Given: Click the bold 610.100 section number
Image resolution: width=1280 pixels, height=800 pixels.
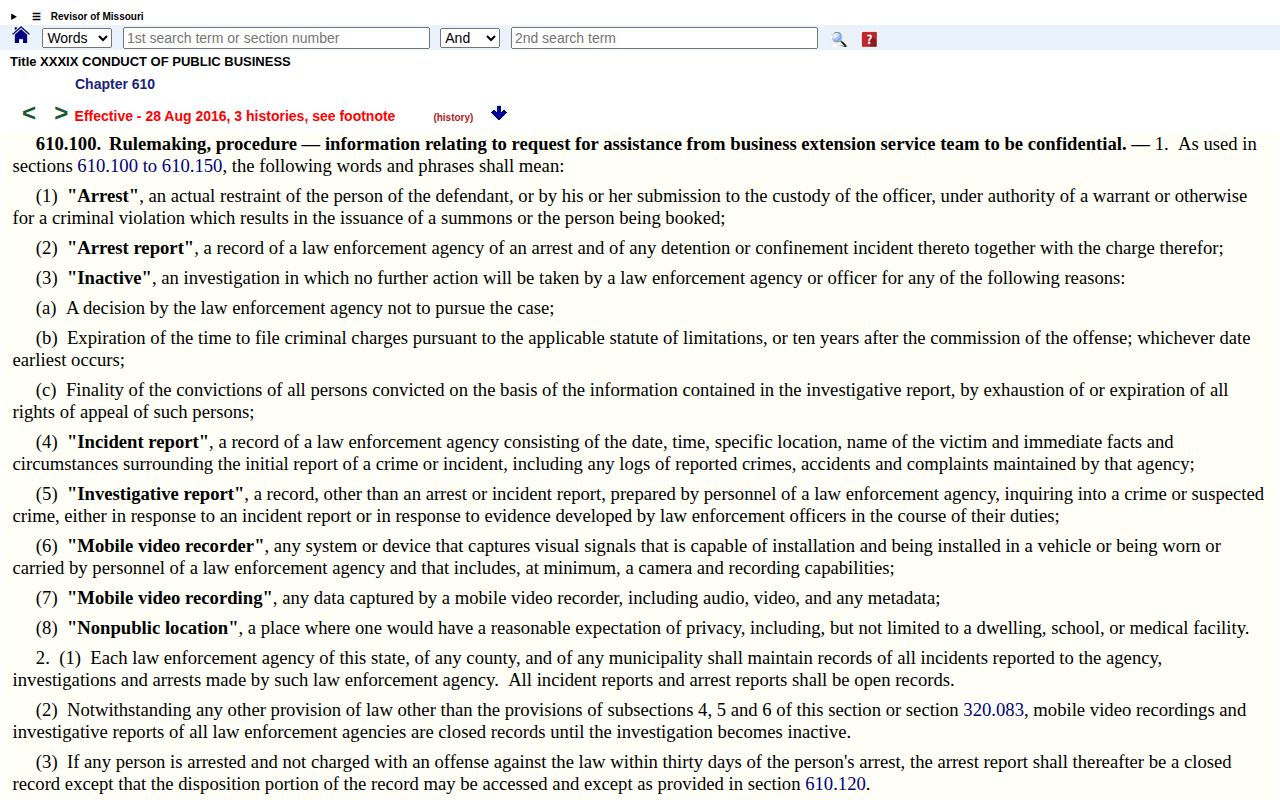Looking at the screenshot, I should coord(68,144).
